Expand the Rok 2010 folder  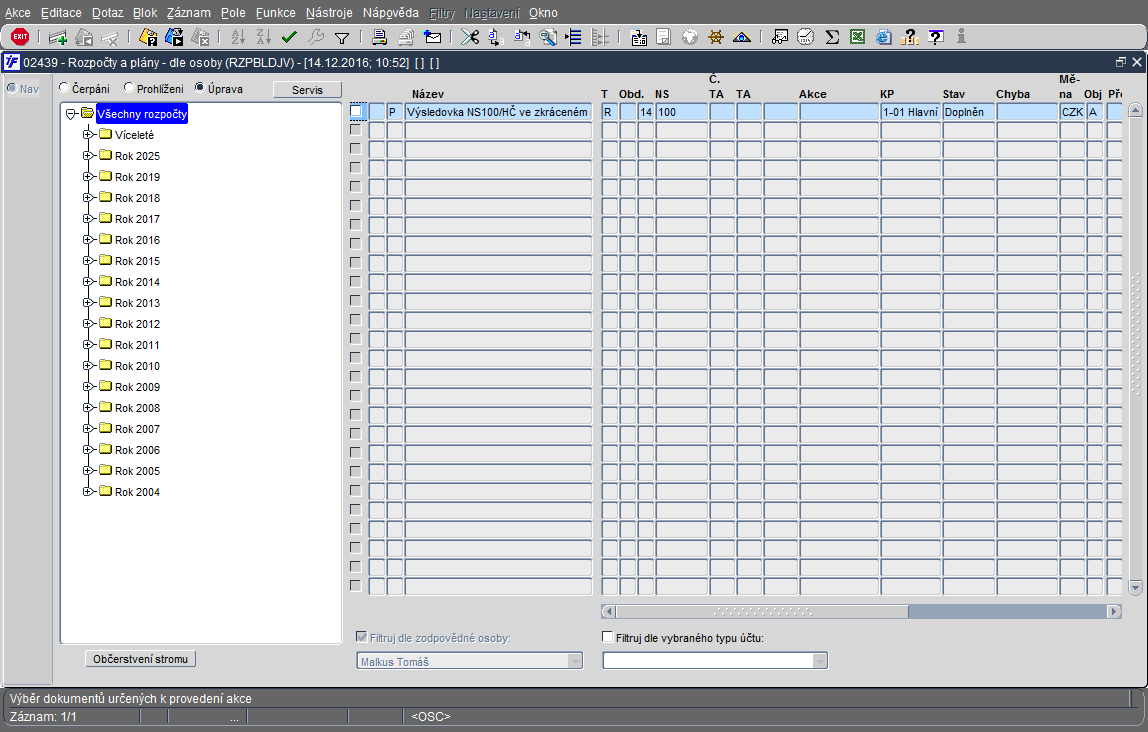(x=88, y=365)
